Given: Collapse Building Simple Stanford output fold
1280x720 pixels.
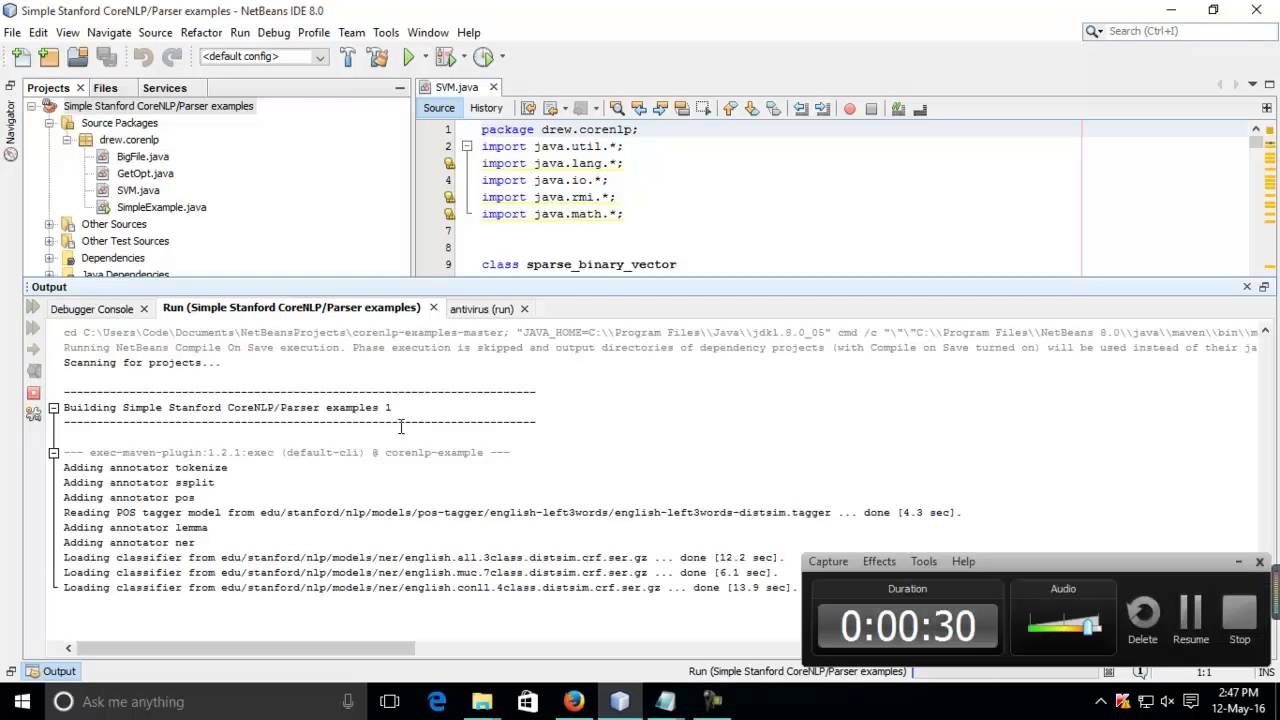Looking at the screenshot, I should pyautogui.click(x=54, y=408).
